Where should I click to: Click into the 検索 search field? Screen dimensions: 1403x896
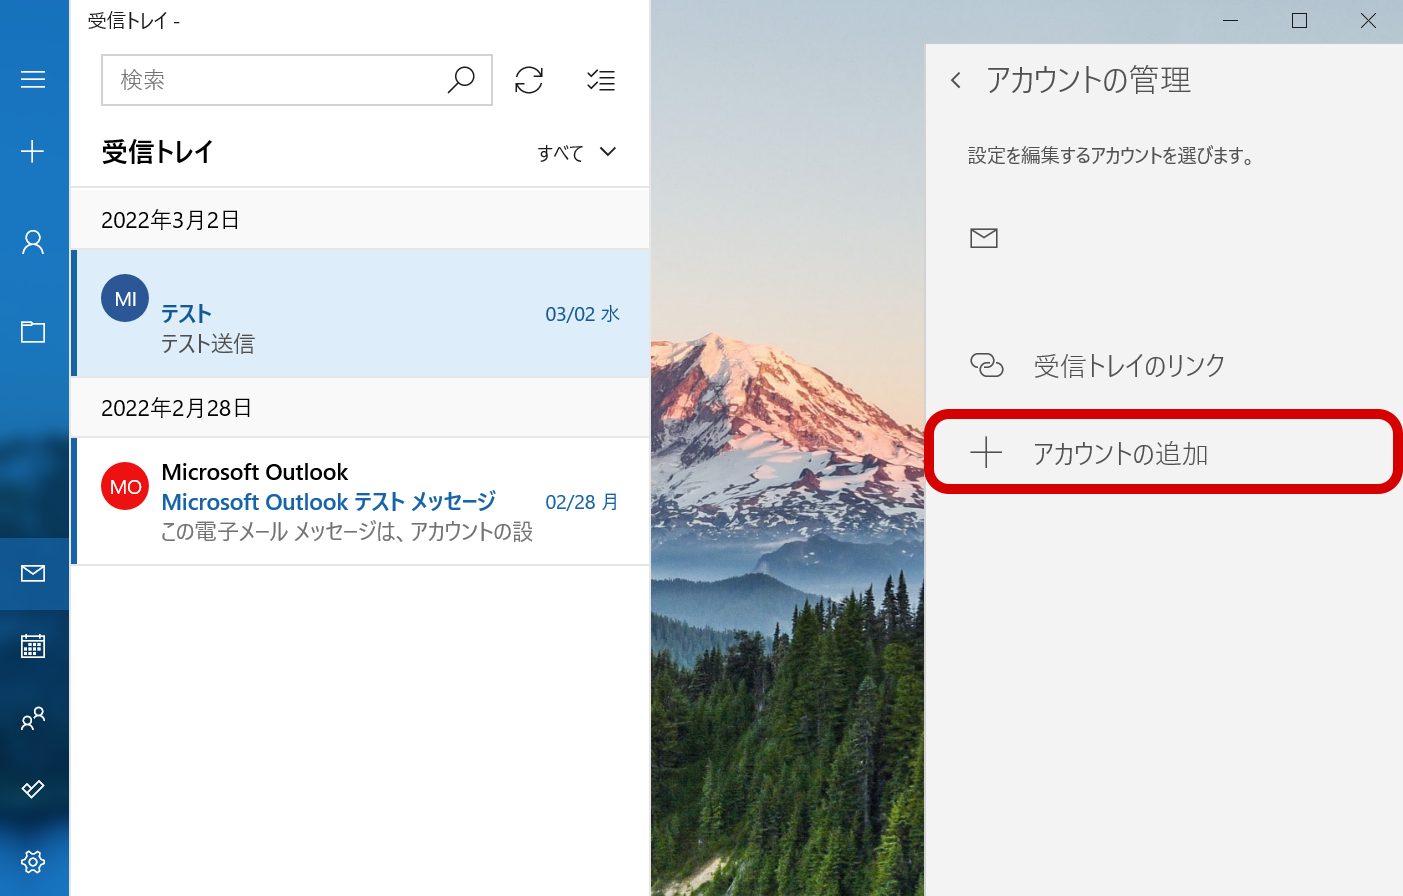click(x=270, y=80)
